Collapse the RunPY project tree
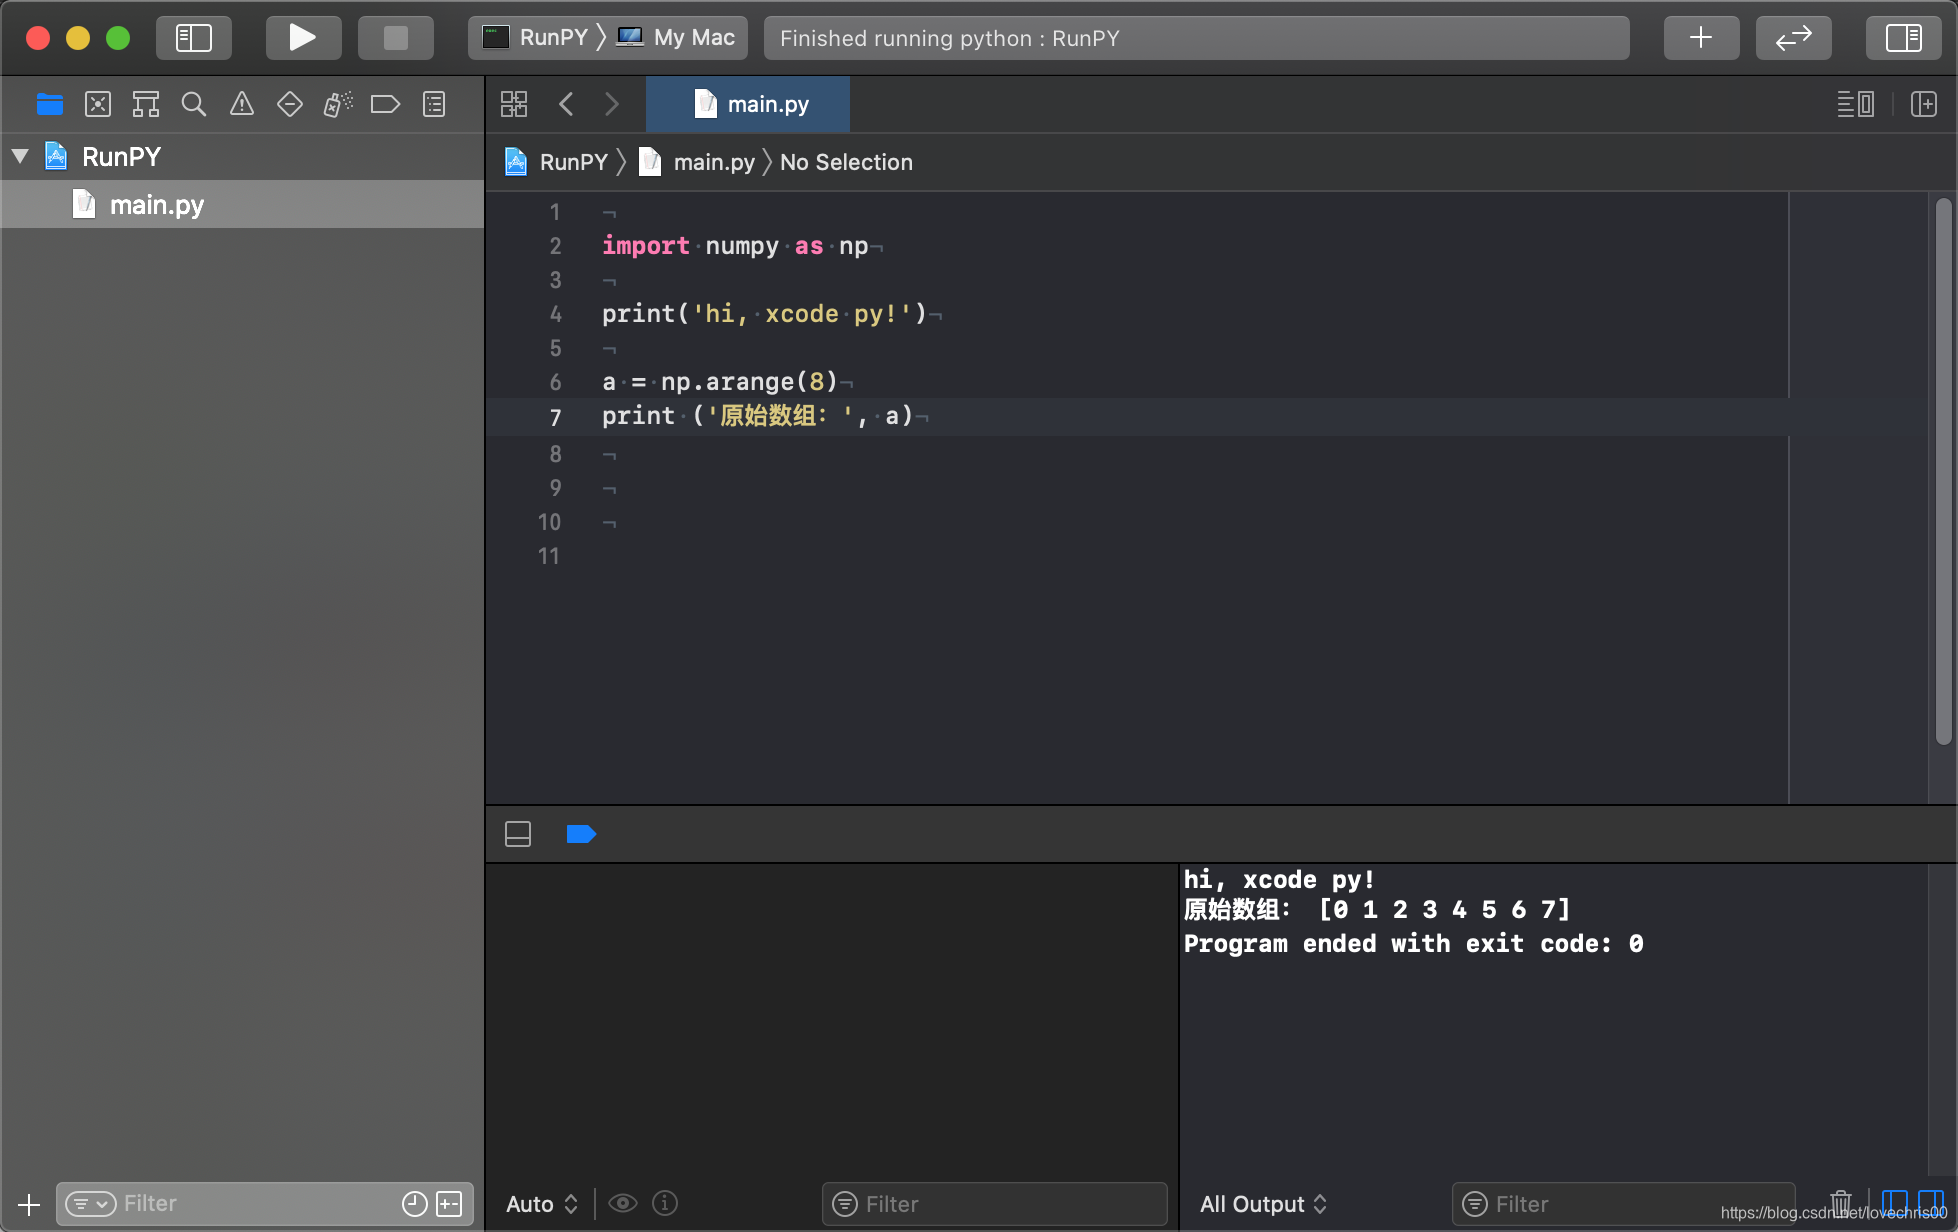Image resolution: width=1958 pixels, height=1232 pixels. pyautogui.click(x=20, y=156)
